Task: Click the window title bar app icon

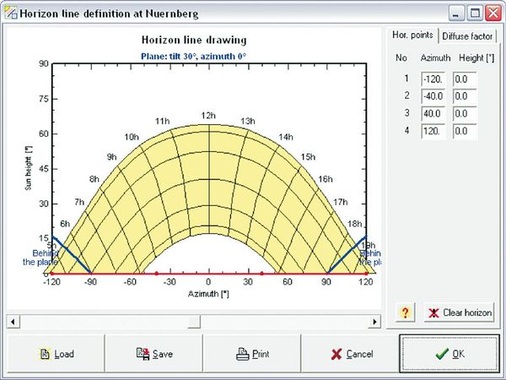Action: click(x=11, y=13)
